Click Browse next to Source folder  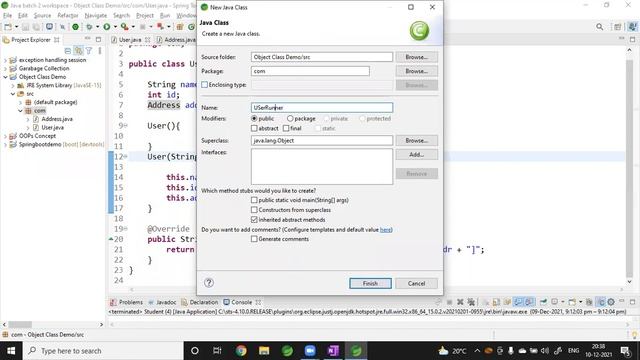[x=416, y=57]
